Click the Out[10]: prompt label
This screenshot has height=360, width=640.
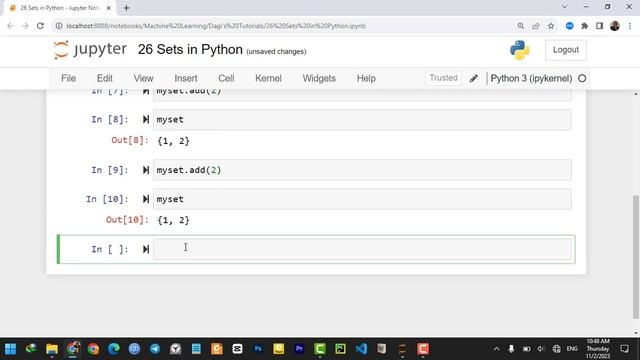(x=127, y=220)
